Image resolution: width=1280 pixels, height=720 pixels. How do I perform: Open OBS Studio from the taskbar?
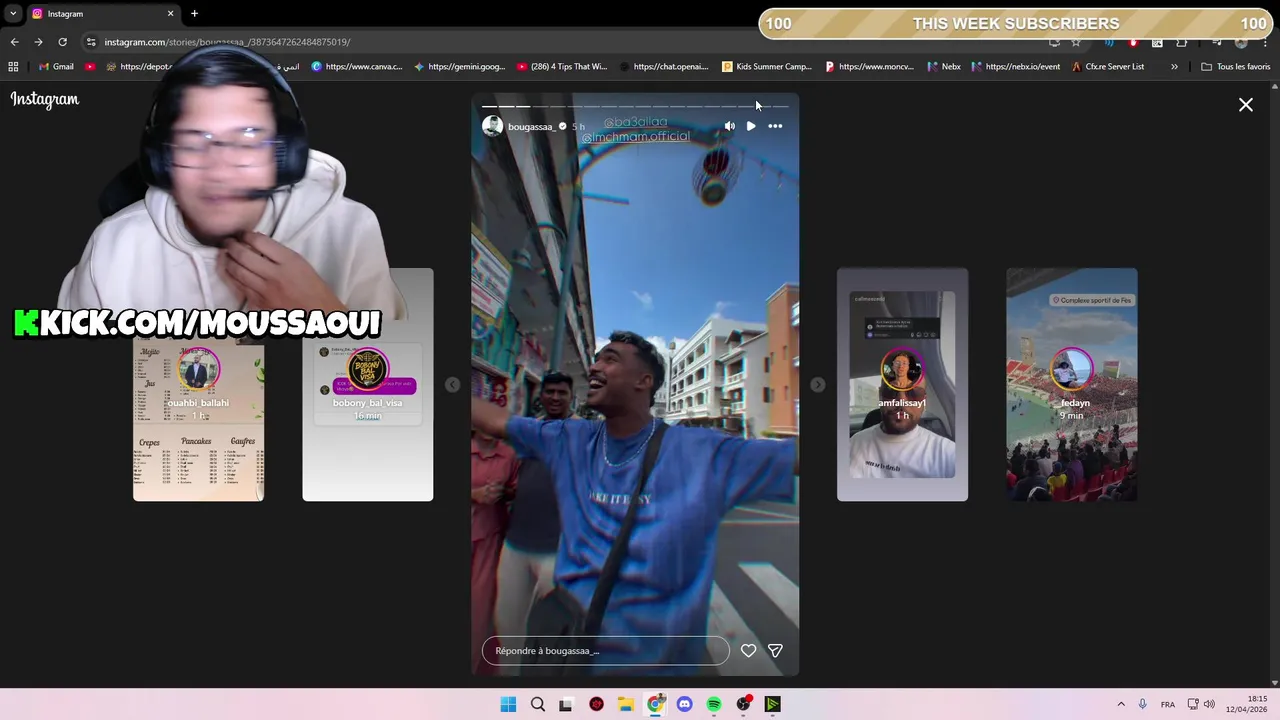click(743, 704)
